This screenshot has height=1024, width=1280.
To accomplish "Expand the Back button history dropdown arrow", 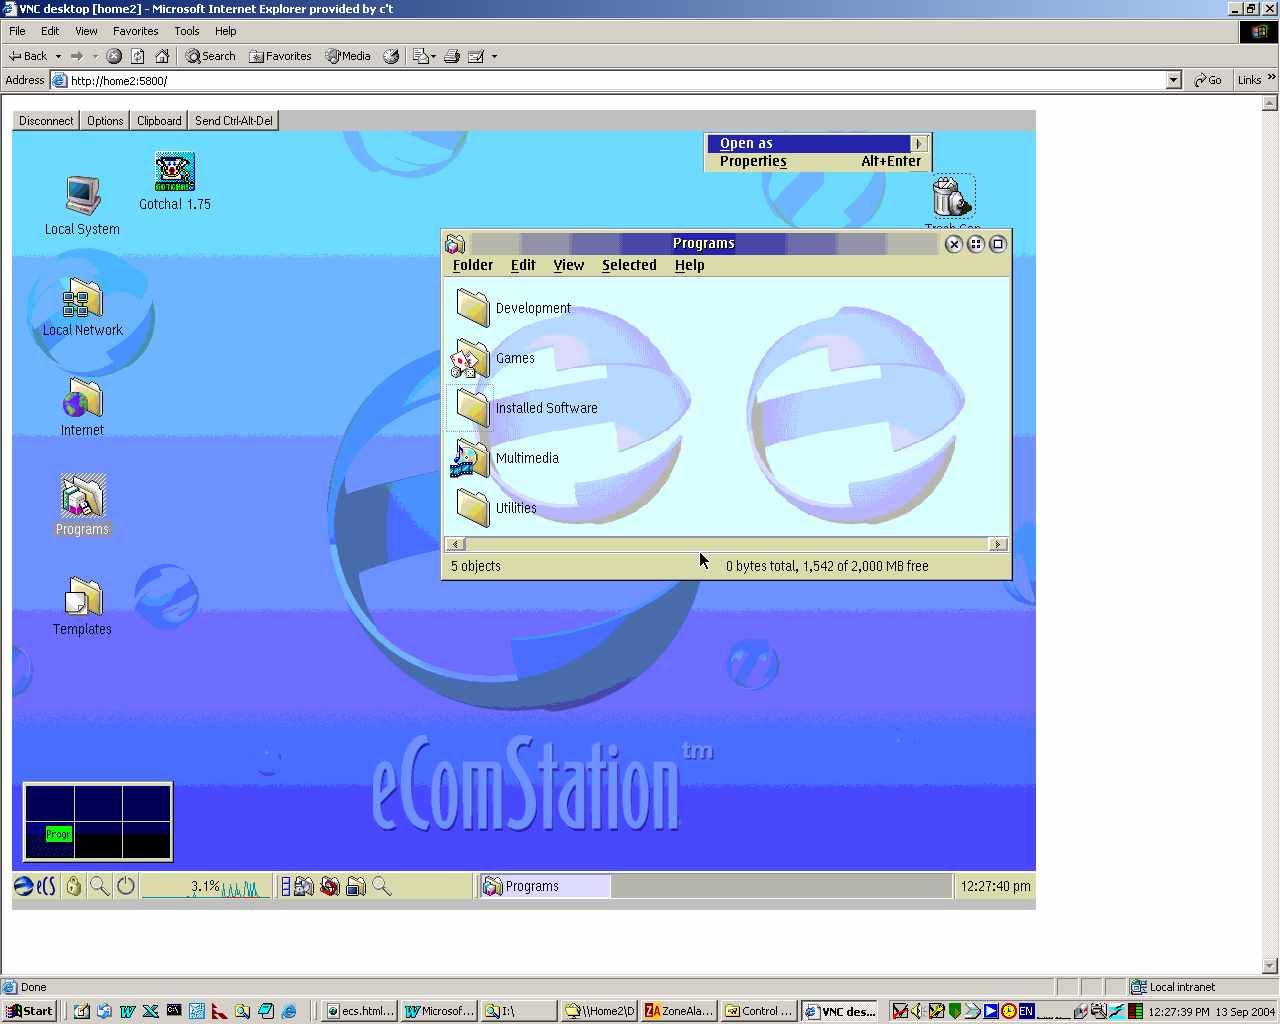I will pos(58,56).
